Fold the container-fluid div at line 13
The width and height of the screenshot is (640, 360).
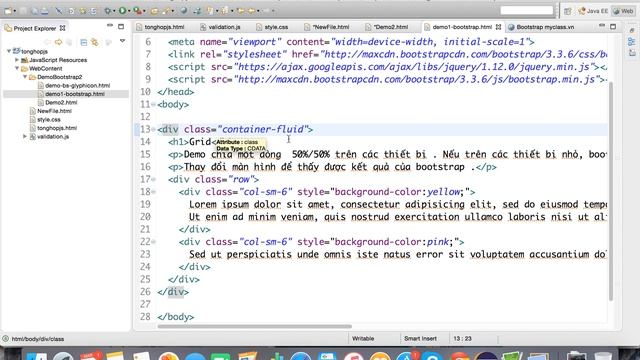pos(154,129)
